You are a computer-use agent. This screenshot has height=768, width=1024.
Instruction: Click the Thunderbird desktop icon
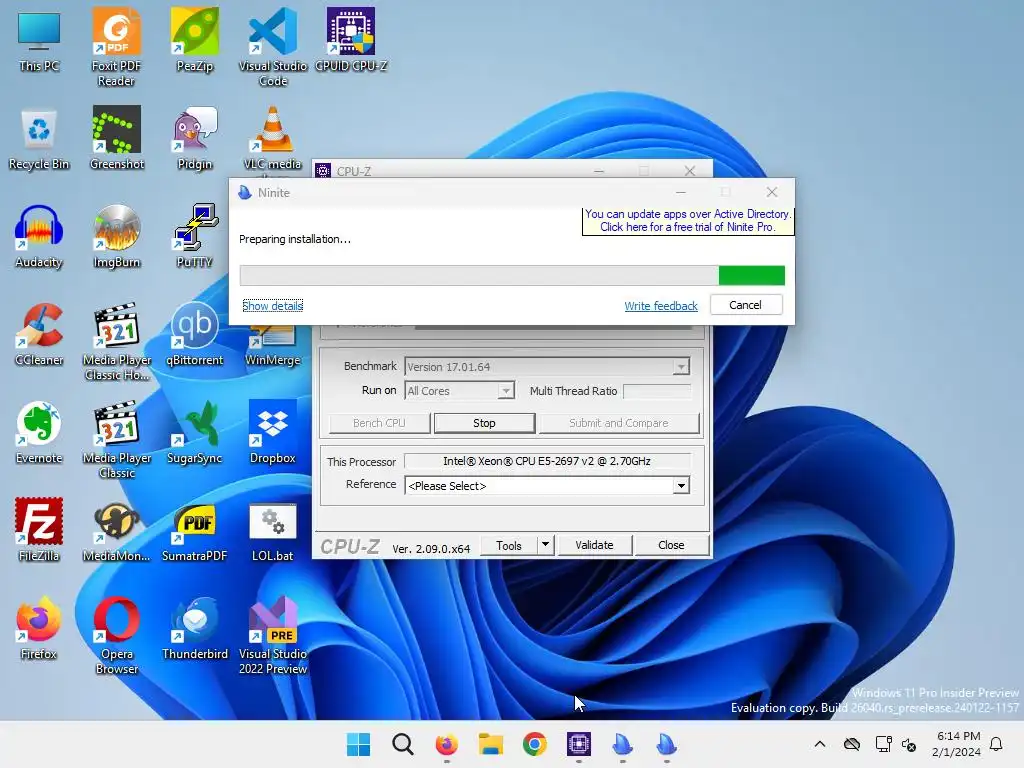coord(195,628)
